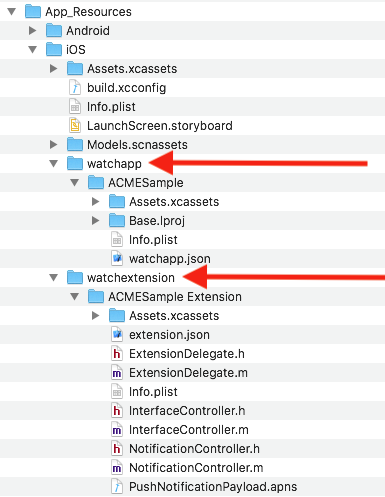The width and height of the screenshot is (385, 497).
Task: Click the ExtensionDelegate.m source icon
Action: [117, 372]
